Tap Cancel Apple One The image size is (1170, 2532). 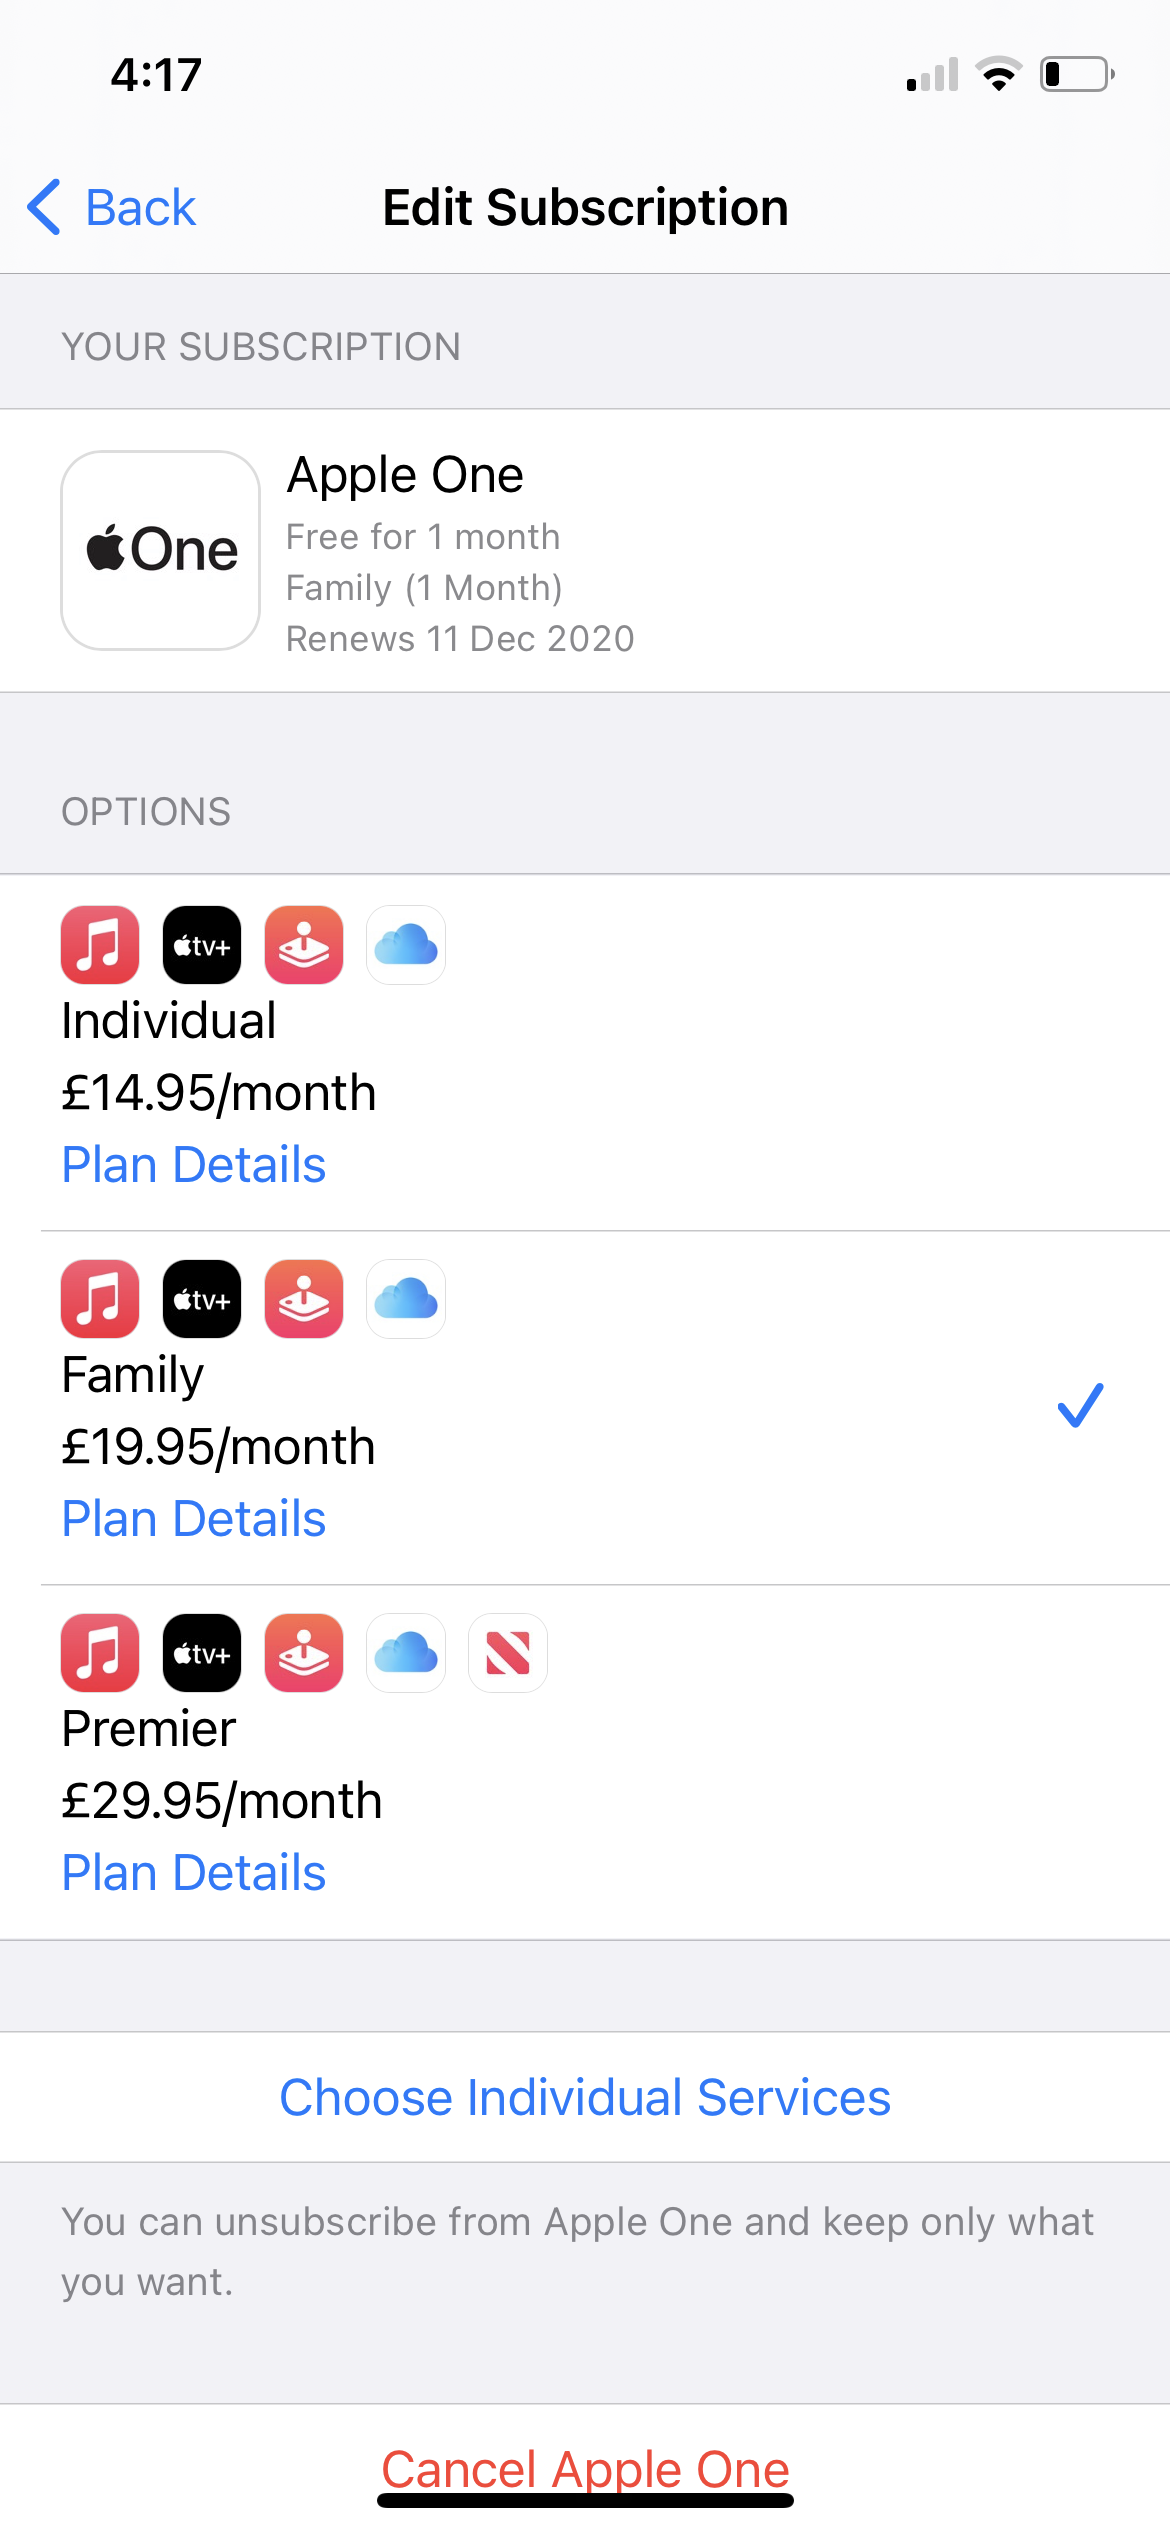click(x=585, y=2469)
